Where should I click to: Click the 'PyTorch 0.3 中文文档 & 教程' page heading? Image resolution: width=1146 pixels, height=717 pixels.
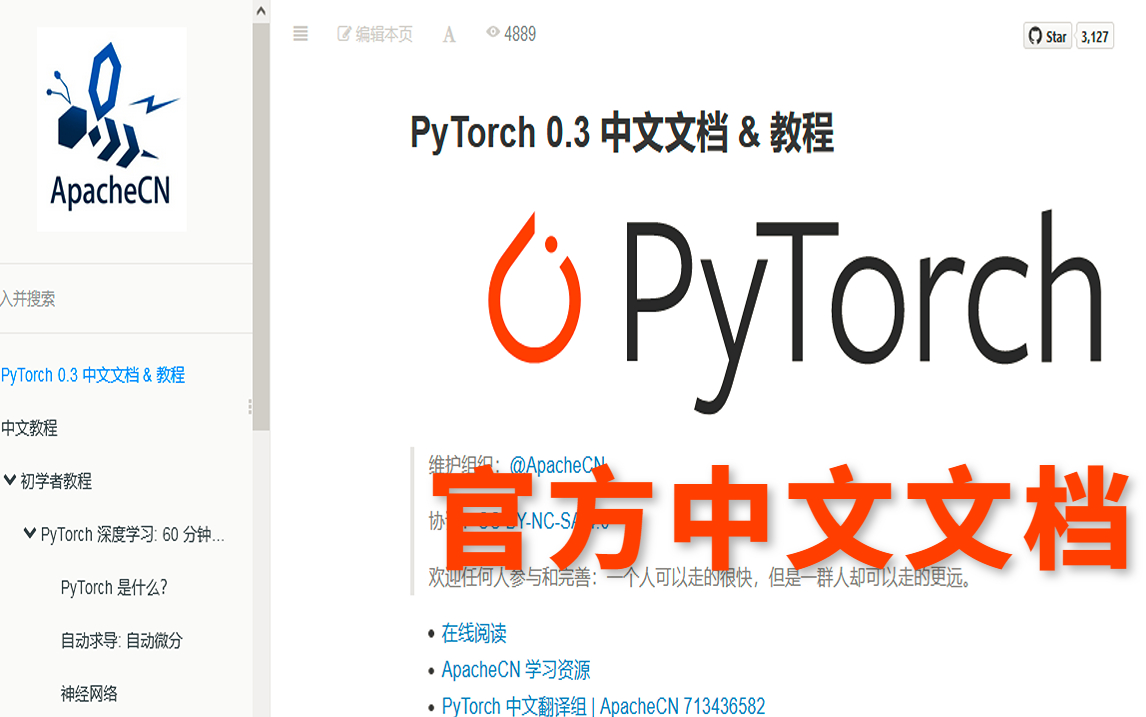point(622,132)
